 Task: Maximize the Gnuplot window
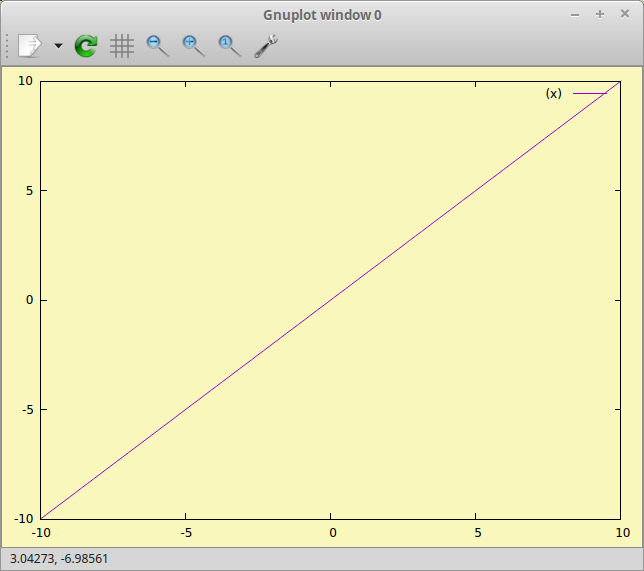[599, 15]
